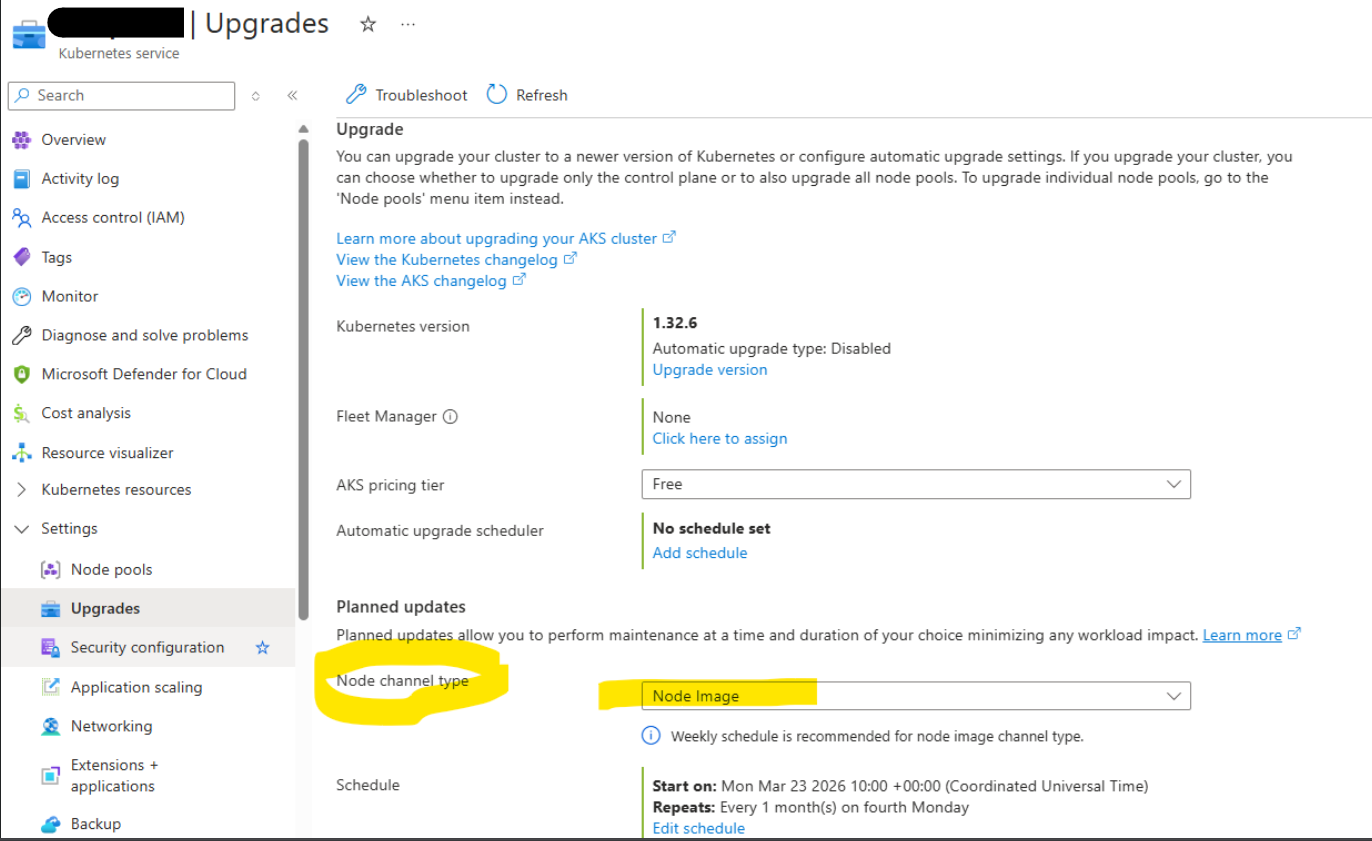Screen dimensions: 1372x841
Task: Click the Microsoft Defender for Cloud shield icon
Action: 22,374
